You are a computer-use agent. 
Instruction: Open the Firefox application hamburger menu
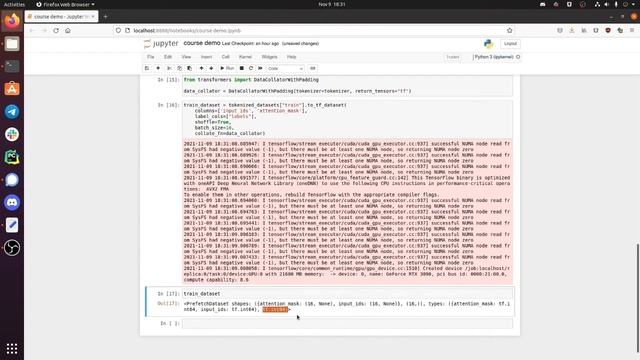tap(632, 31)
